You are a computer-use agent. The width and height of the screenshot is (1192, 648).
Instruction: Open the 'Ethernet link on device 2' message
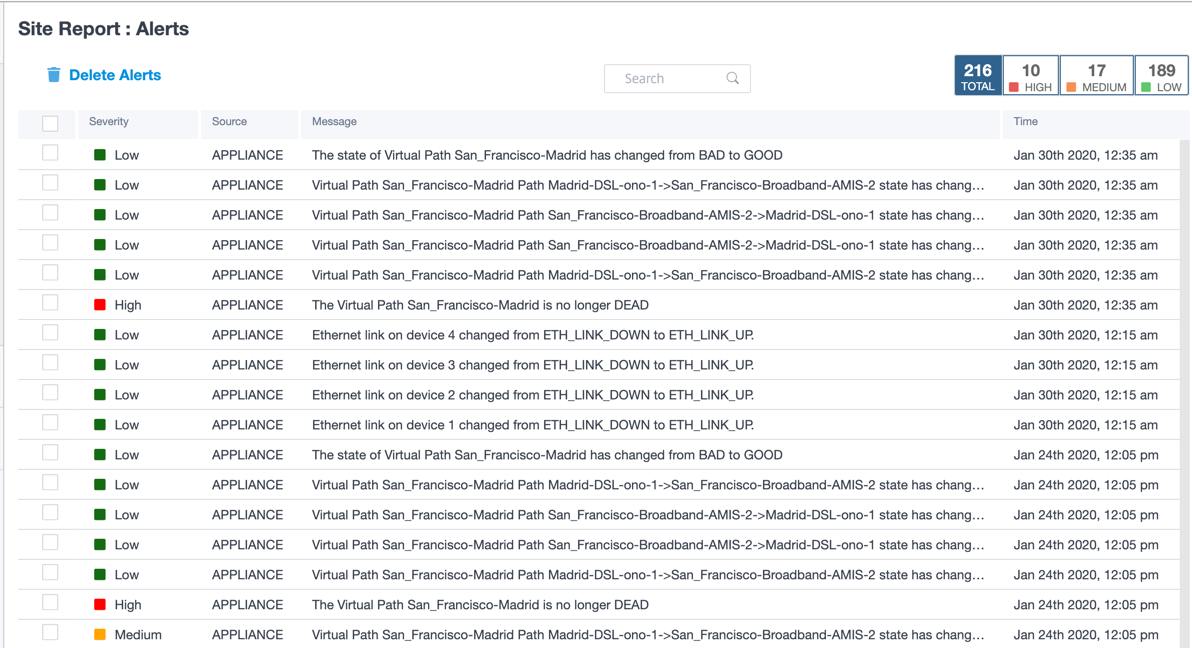[x=533, y=395]
